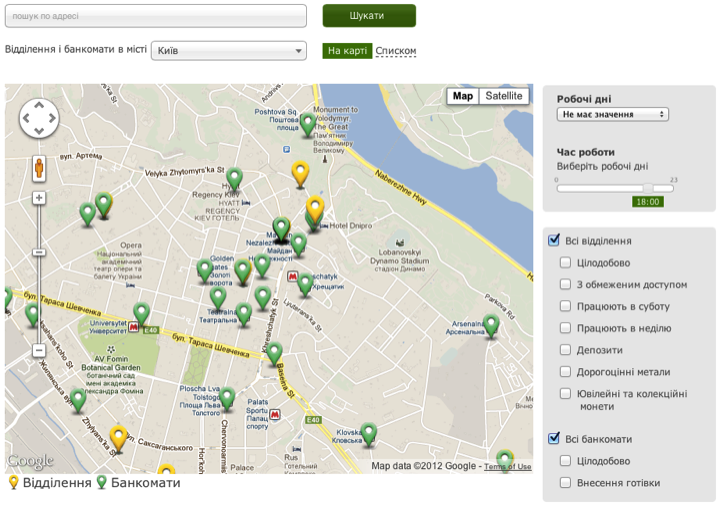Select the 'Map' view type
Viewport: 720px width, 506px height.
pos(462,96)
